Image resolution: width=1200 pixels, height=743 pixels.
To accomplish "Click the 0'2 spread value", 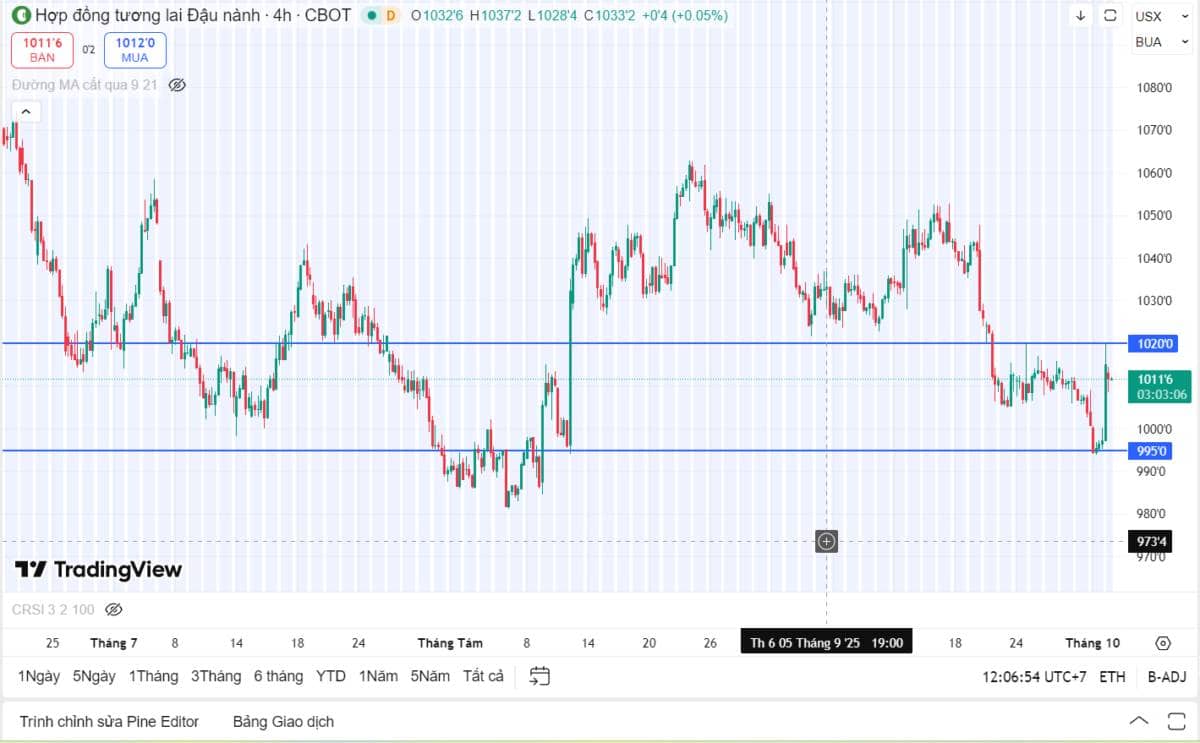I will coord(88,50).
